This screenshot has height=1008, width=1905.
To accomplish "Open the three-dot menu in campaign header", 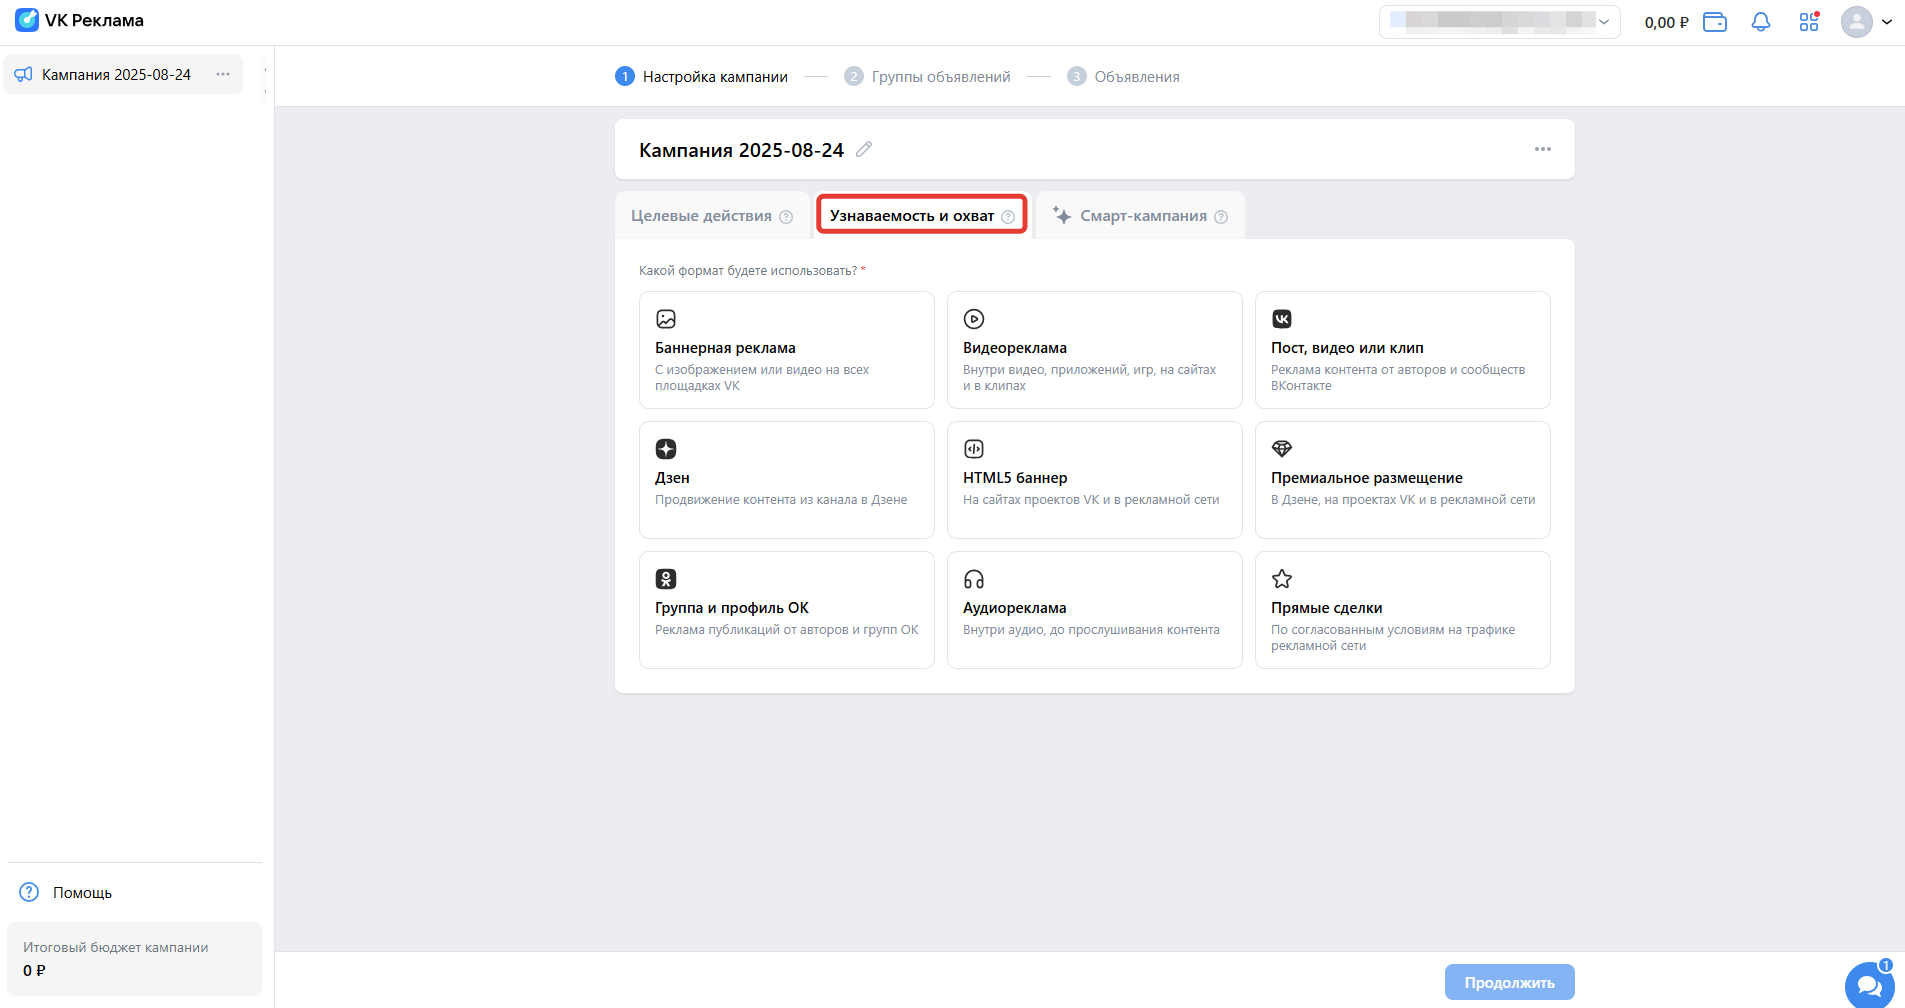I will (x=1542, y=149).
